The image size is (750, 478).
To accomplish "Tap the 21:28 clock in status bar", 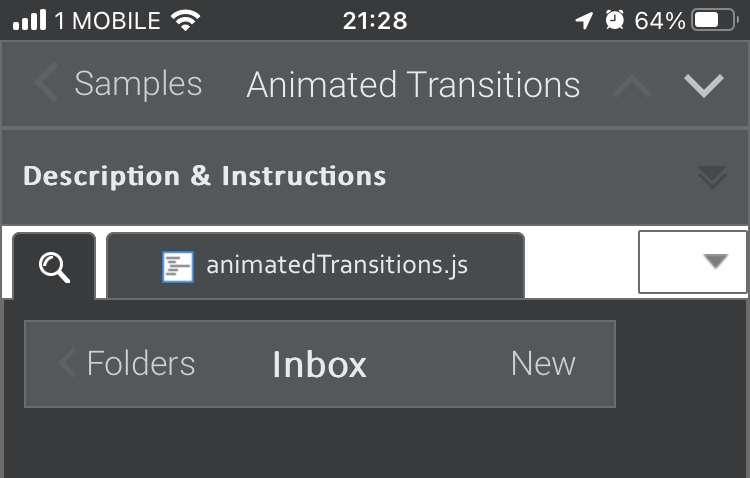I will tap(374, 20).
